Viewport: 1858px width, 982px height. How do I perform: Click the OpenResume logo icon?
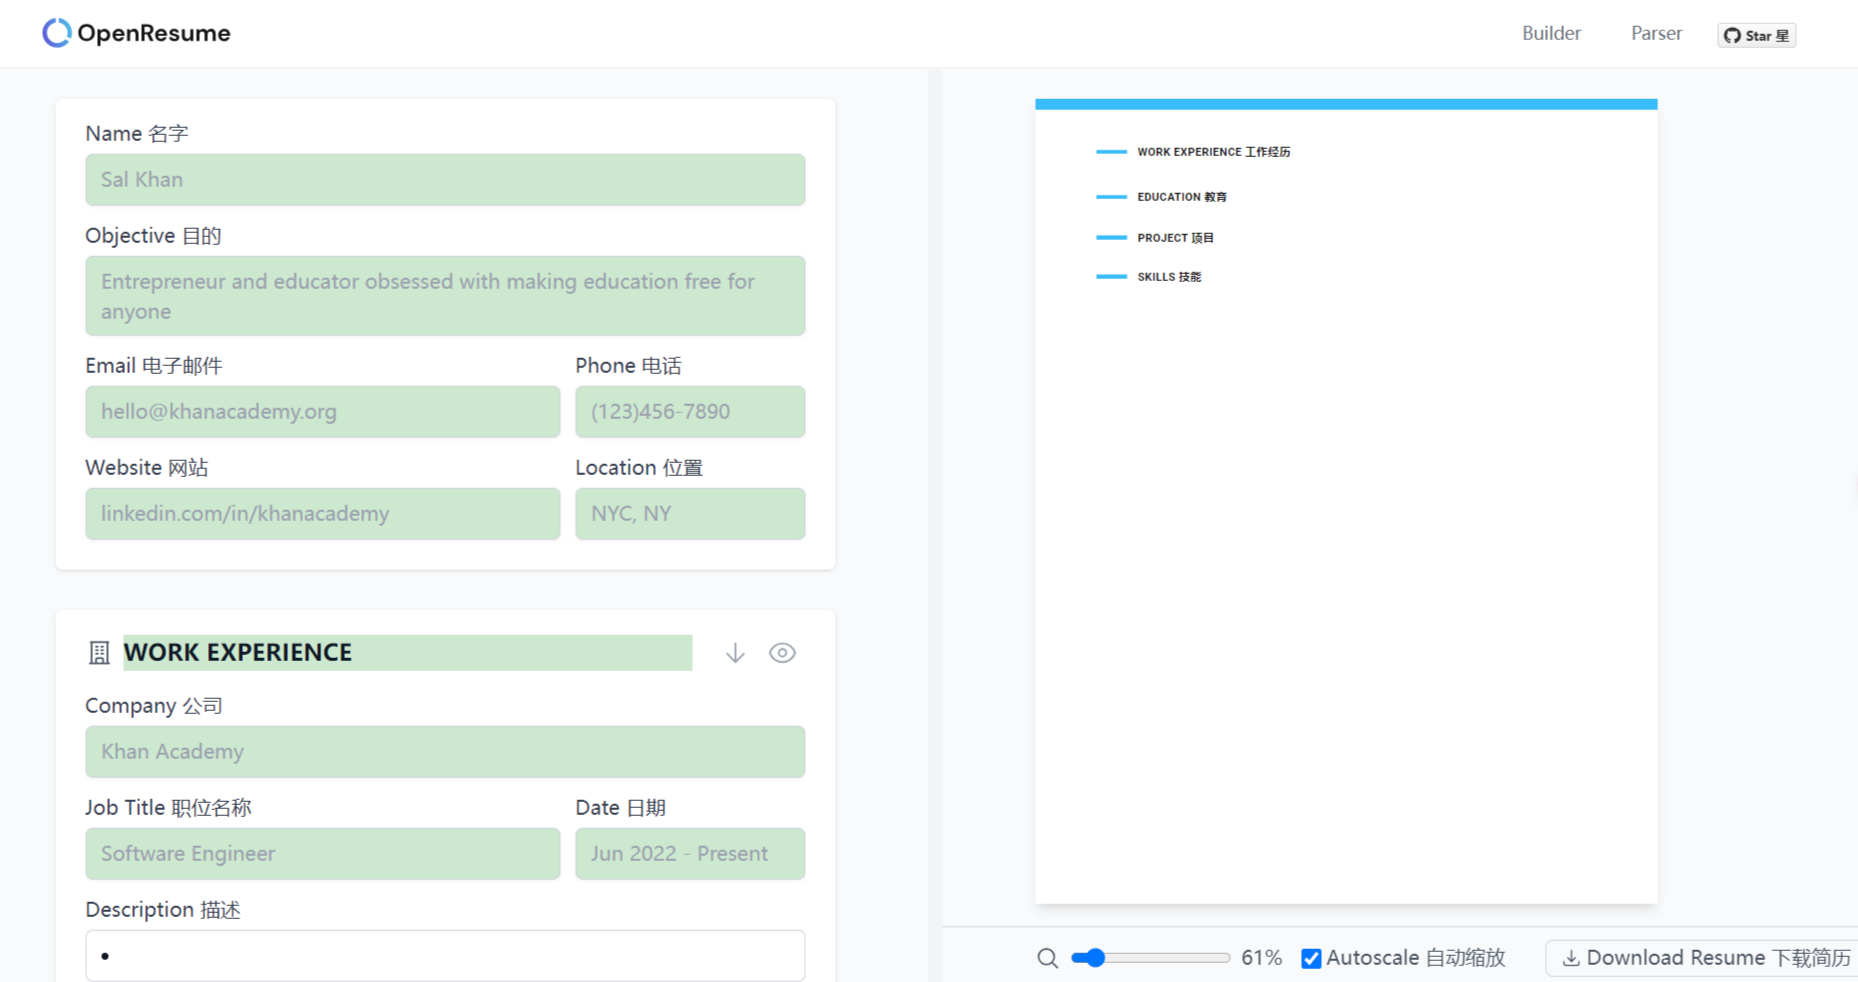57,33
